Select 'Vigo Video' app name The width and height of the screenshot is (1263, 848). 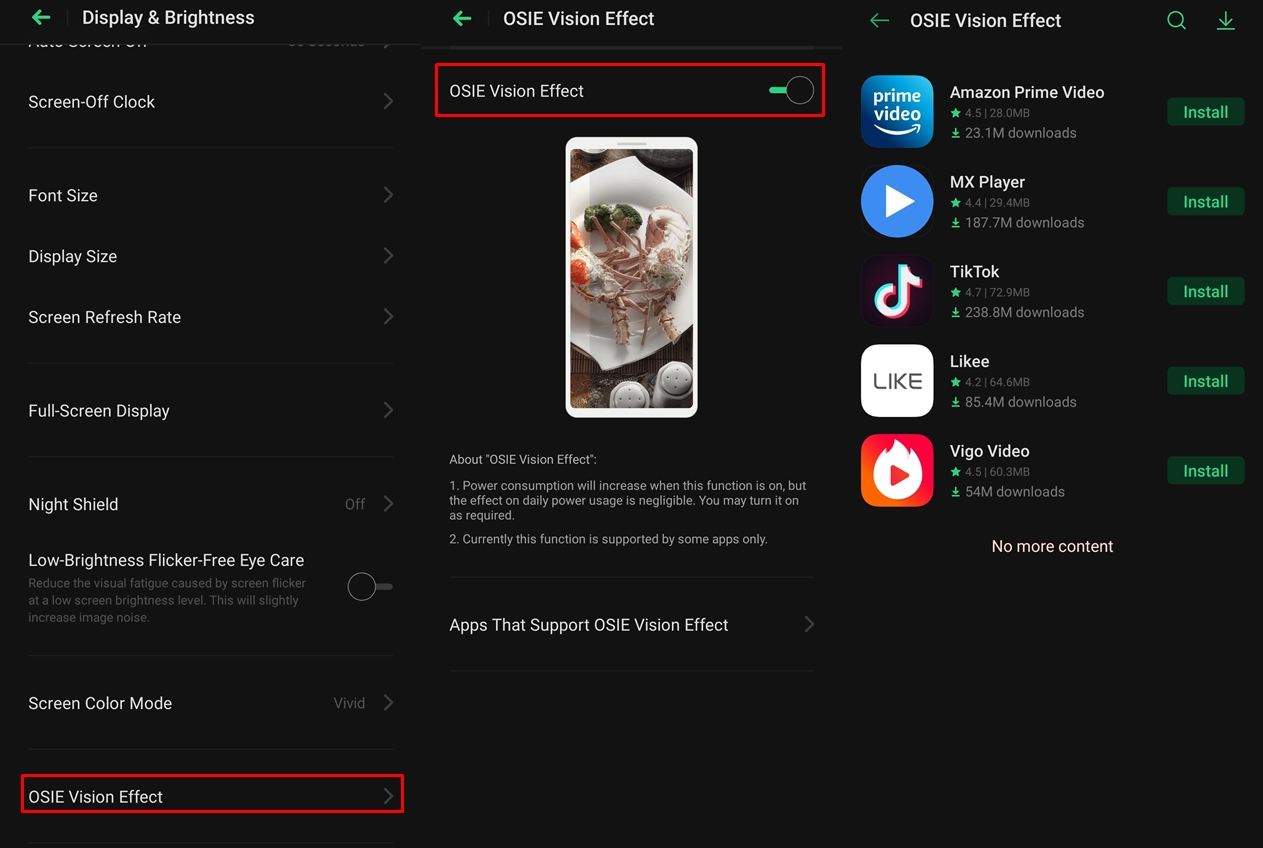(989, 451)
